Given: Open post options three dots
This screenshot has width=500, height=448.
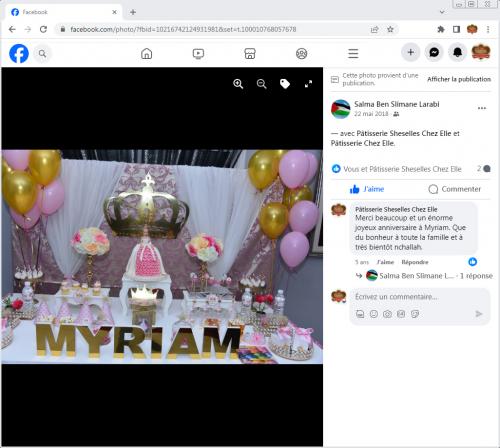Looking at the screenshot, I should point(482,108).
